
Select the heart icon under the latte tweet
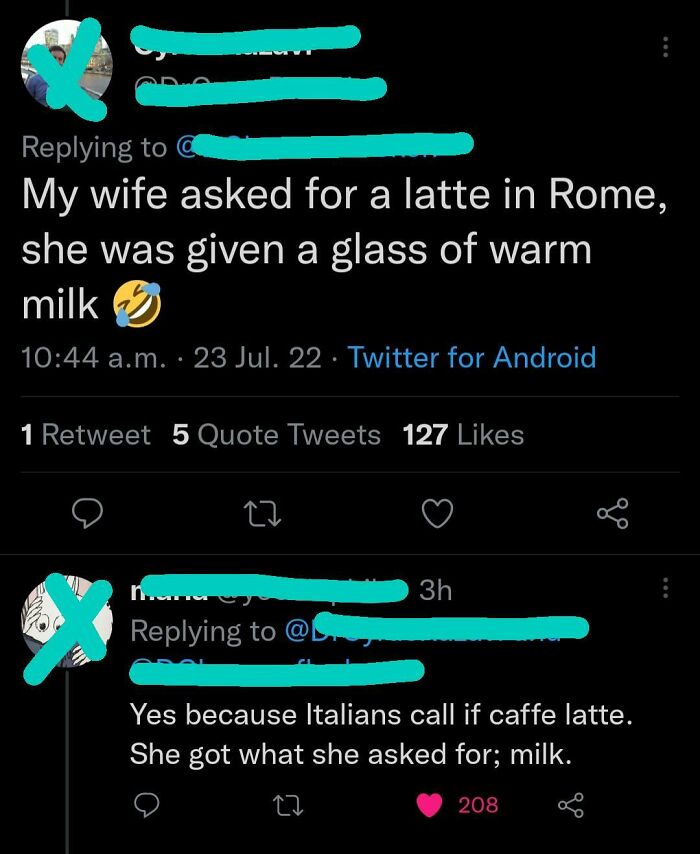click(437, 513)
